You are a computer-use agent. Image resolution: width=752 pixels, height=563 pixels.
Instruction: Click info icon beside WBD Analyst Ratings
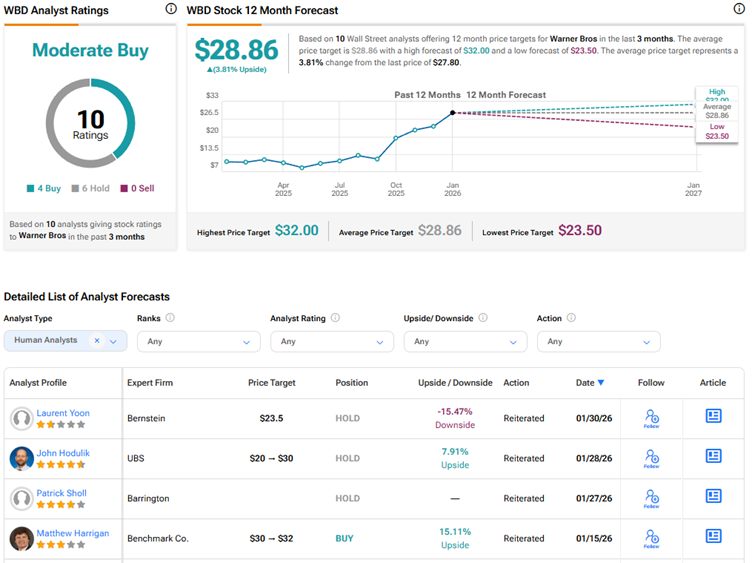[171, 9]
